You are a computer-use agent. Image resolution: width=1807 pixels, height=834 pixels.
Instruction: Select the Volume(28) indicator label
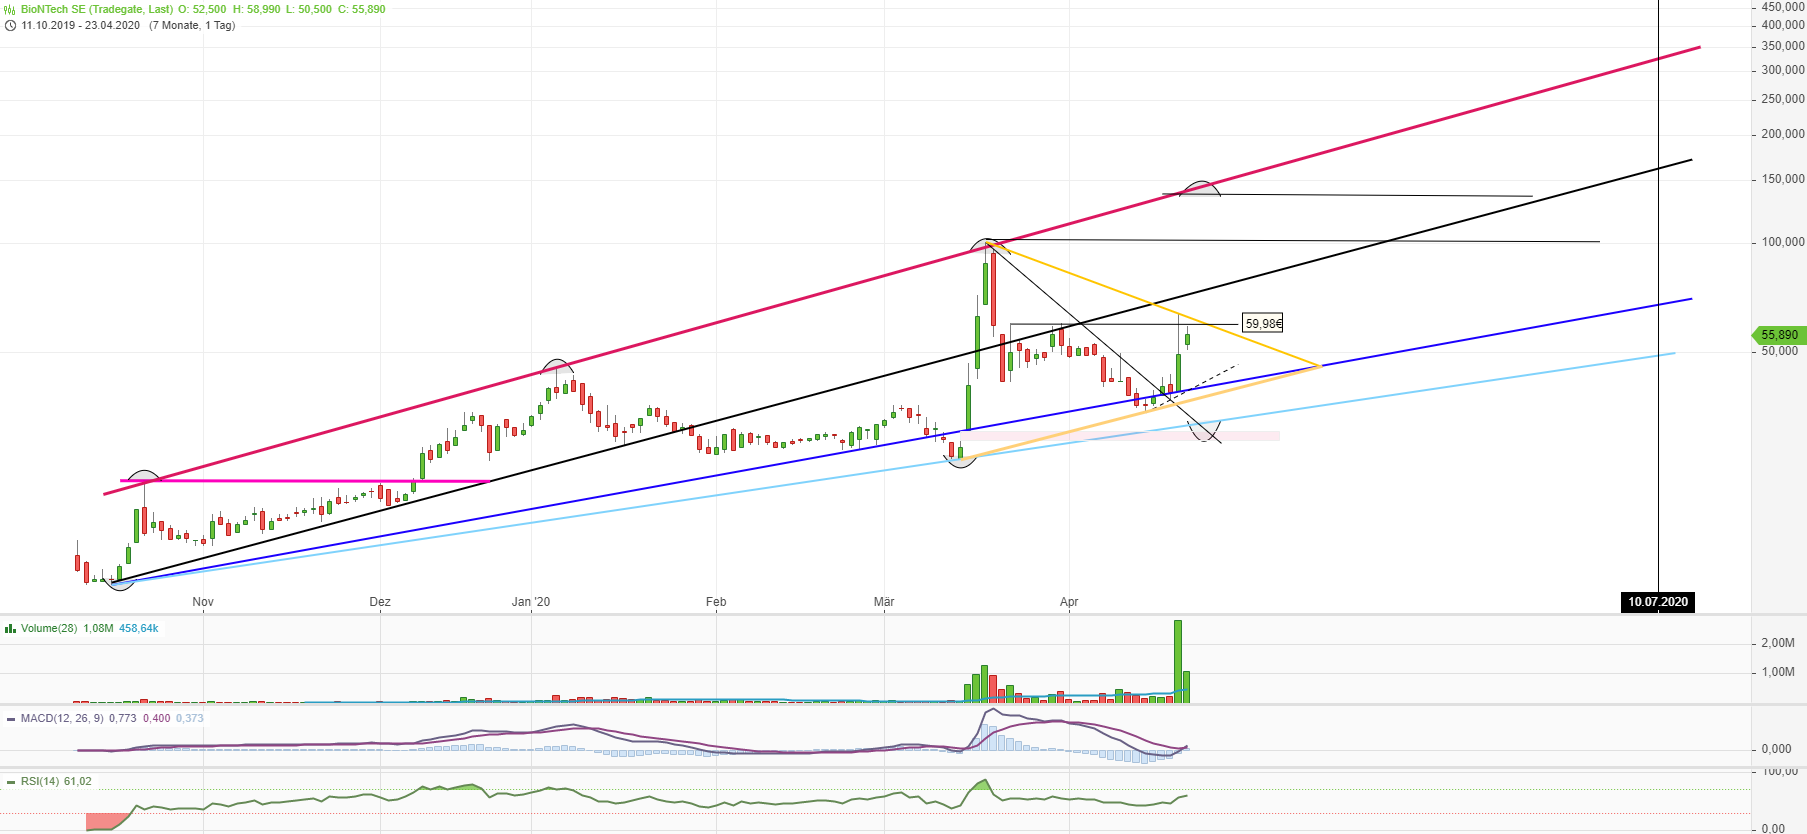(49, 629)
